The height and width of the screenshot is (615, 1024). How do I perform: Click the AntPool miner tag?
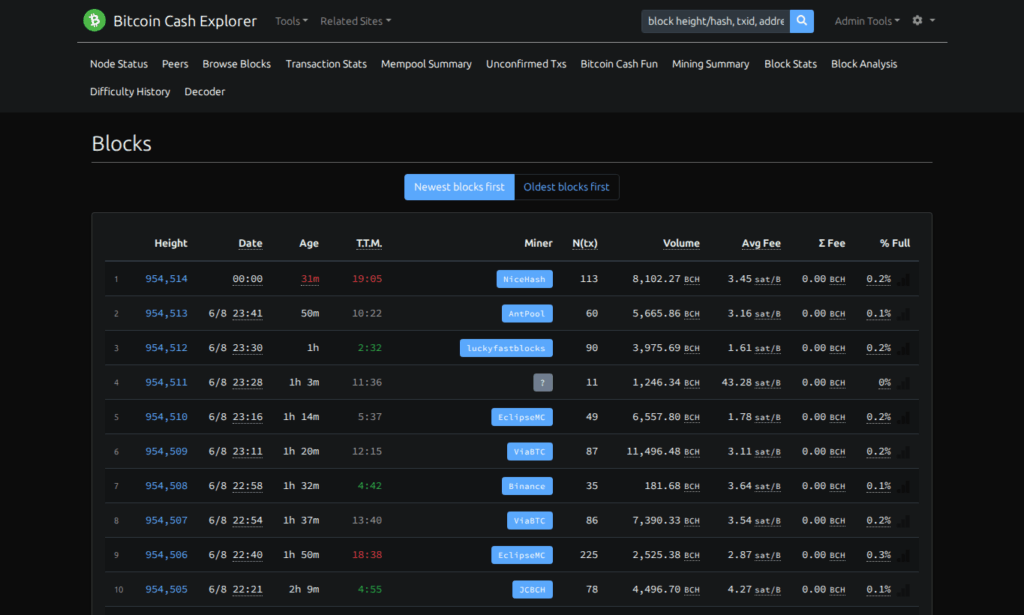click(527, 313)
